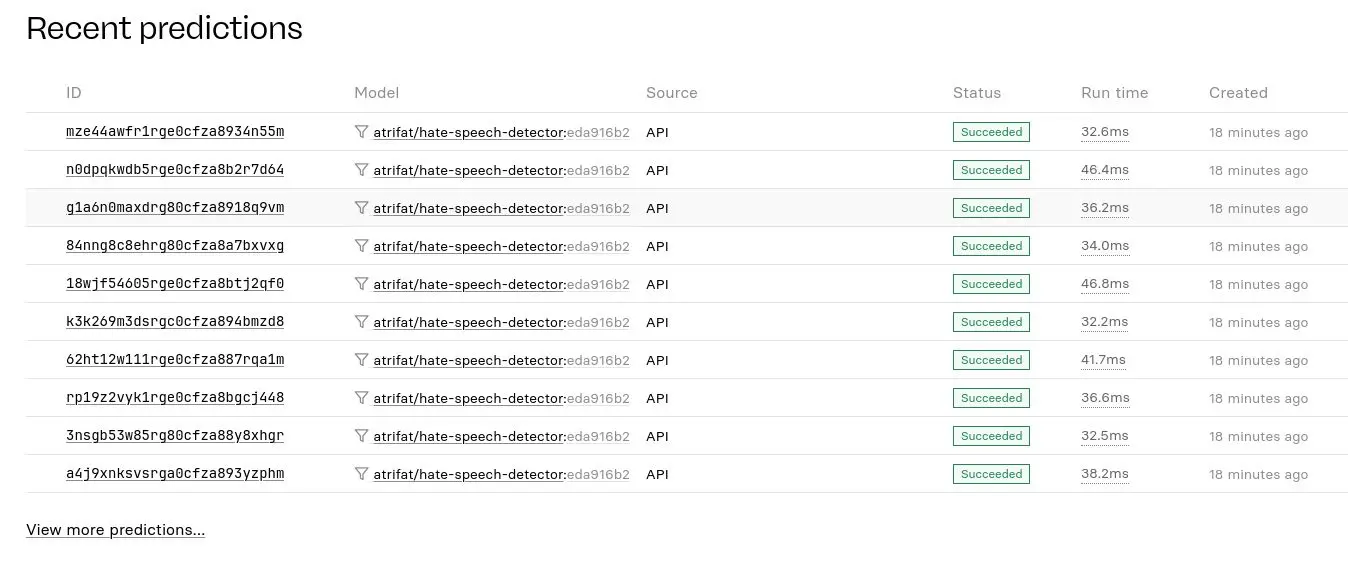The width and height of the screenshot is (1348, 564).
Task: Click filter icon in n0dpqkwdb5rge0cfza8b2r7d64 row
Action: [x=361, y=170]
